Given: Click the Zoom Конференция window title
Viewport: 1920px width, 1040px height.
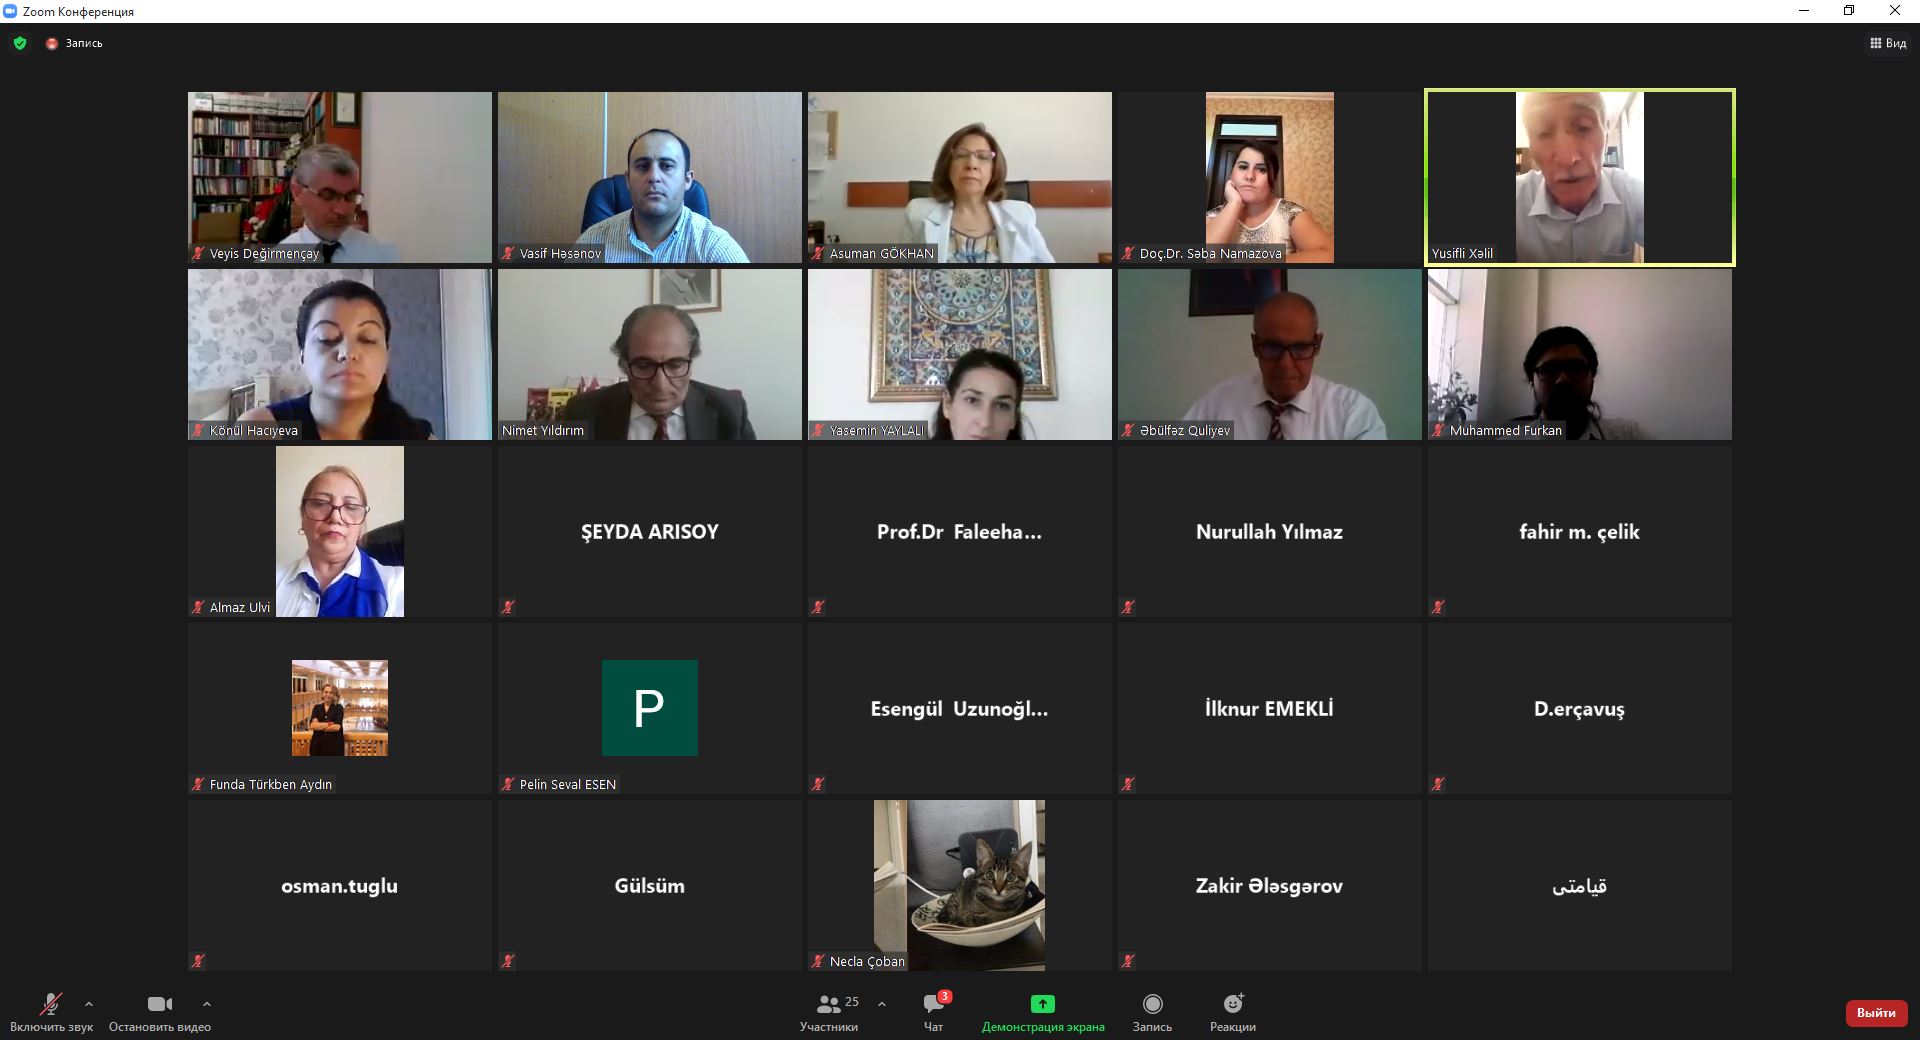Looking at the screenshot, I should pos(78,12).
